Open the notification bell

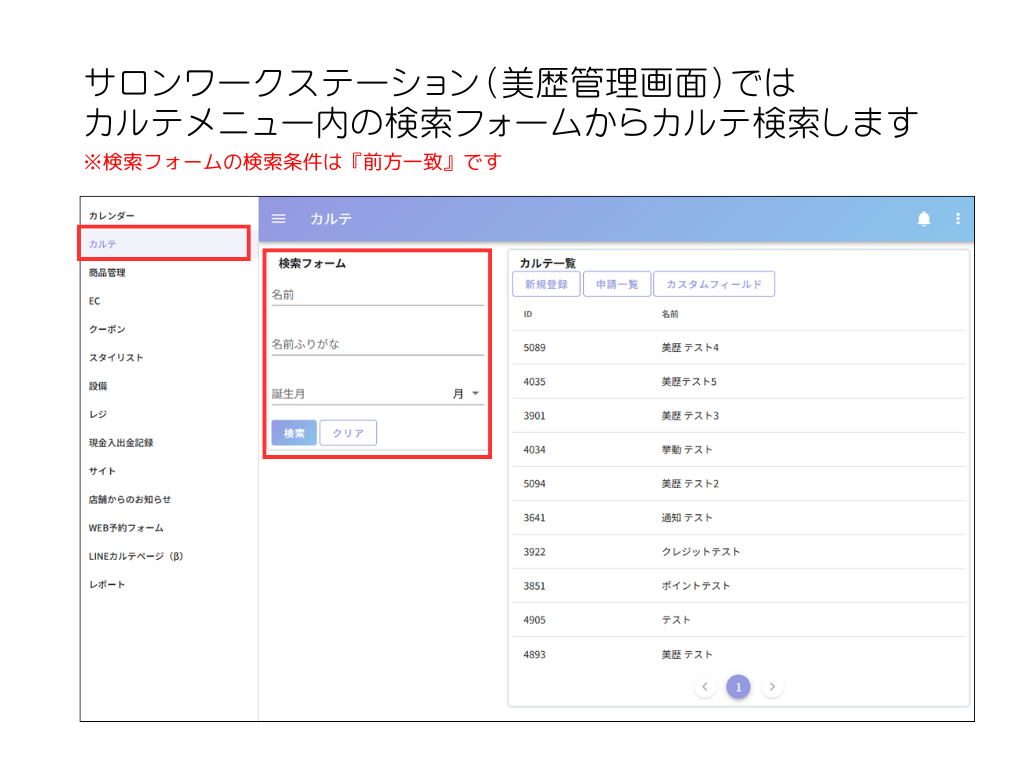(x=923, y=219)
